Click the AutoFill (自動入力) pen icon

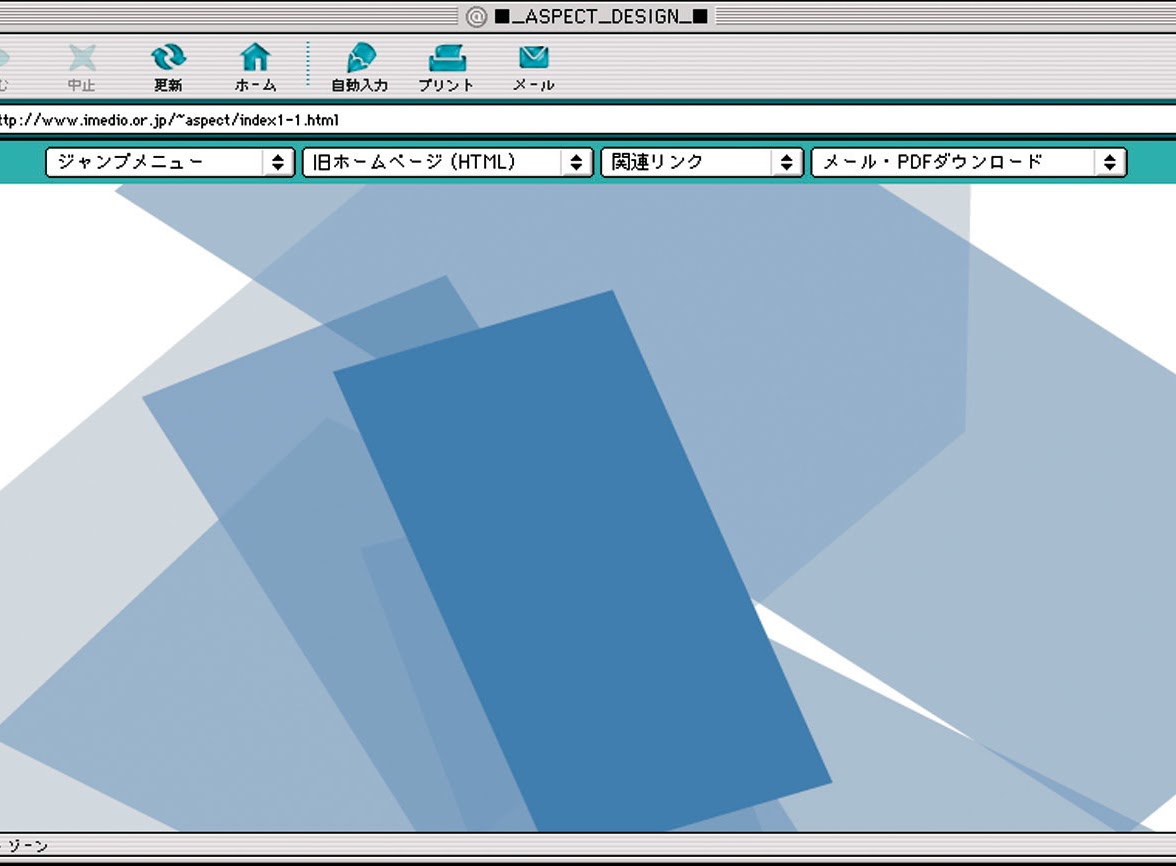tap(359, 60)
